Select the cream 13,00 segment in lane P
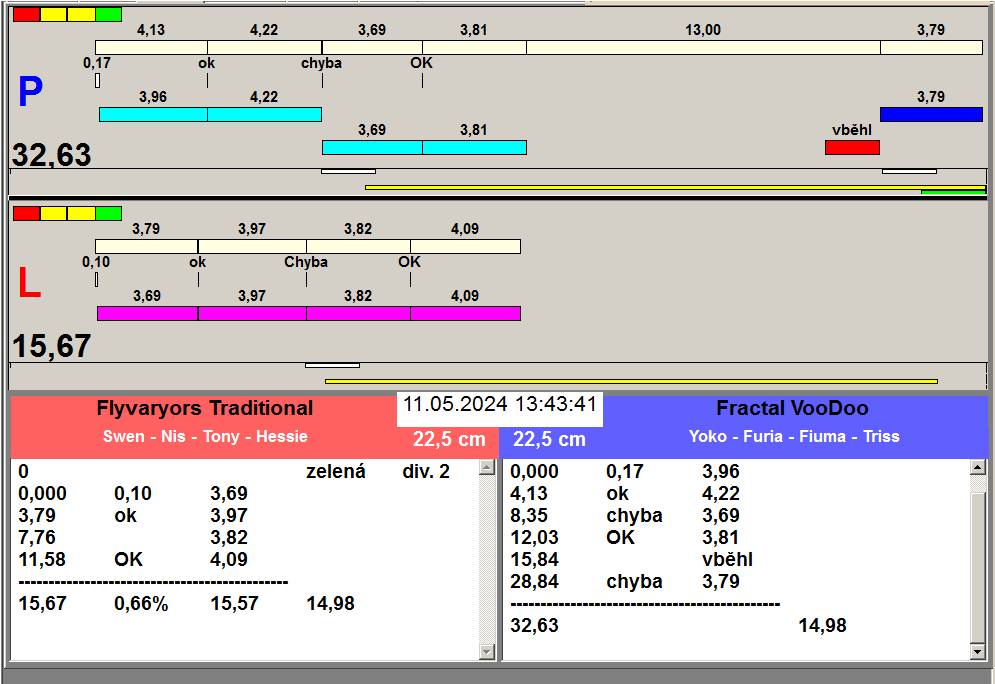995x684 pixels. tap(703, 48)
